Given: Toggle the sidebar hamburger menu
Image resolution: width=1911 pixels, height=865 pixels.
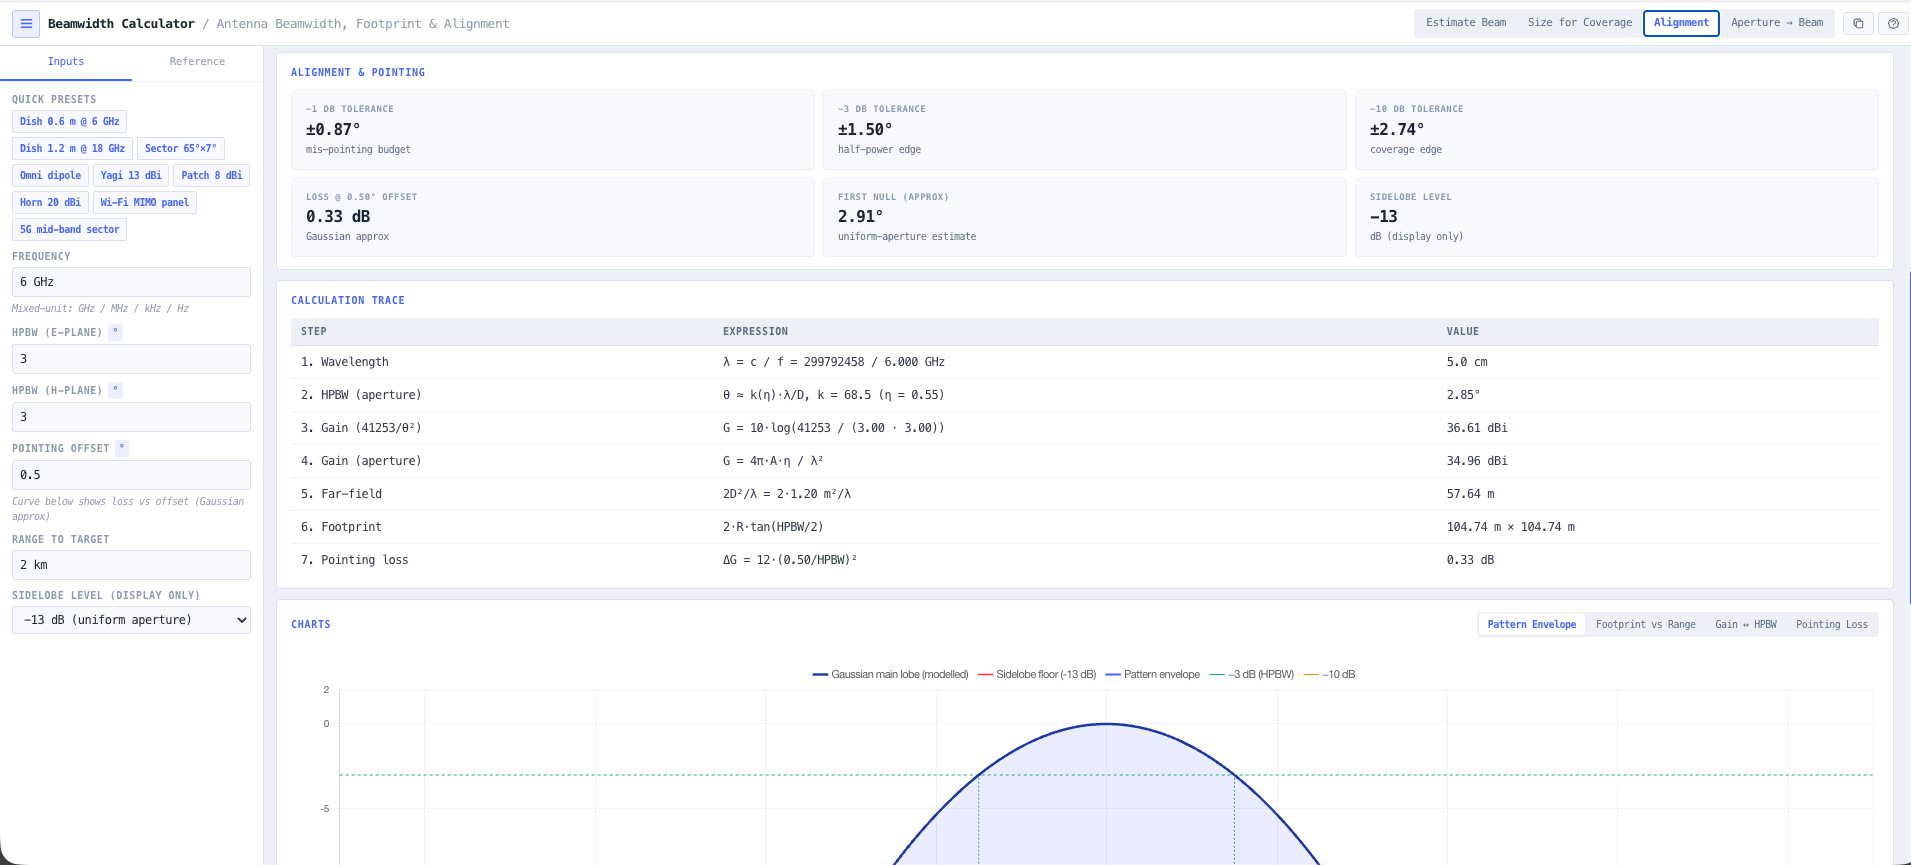Looking at the screenshot, I should [x=26, y=23].
